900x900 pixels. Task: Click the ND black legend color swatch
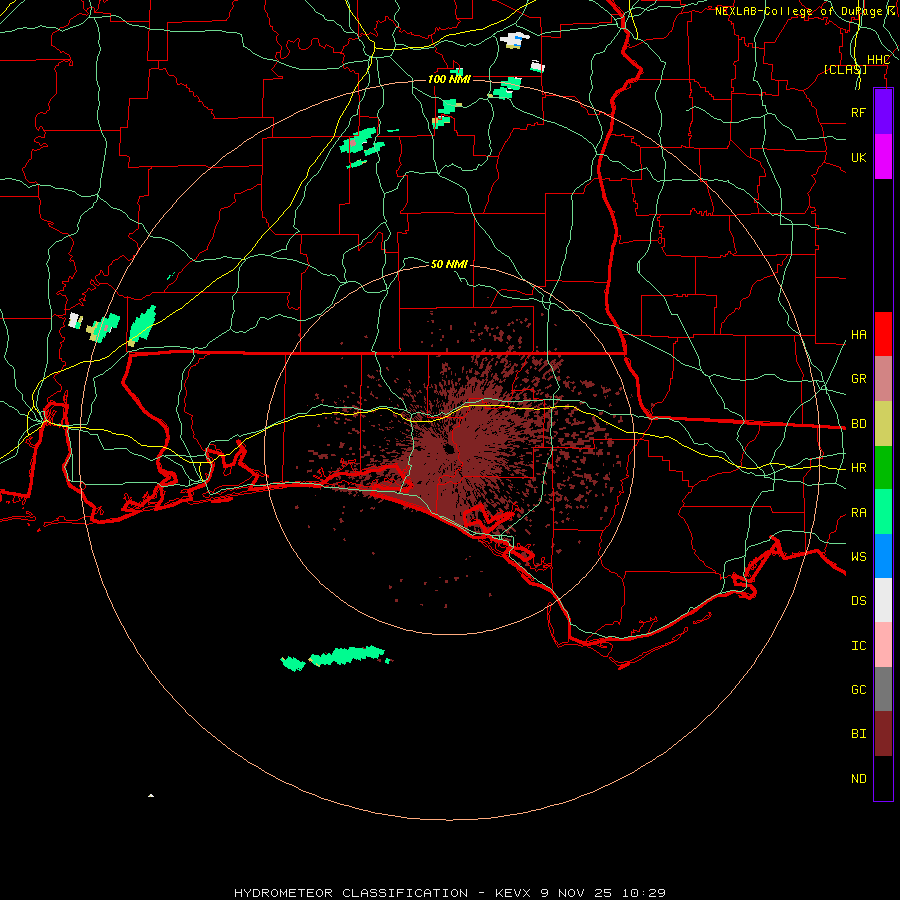click(883, 778)
